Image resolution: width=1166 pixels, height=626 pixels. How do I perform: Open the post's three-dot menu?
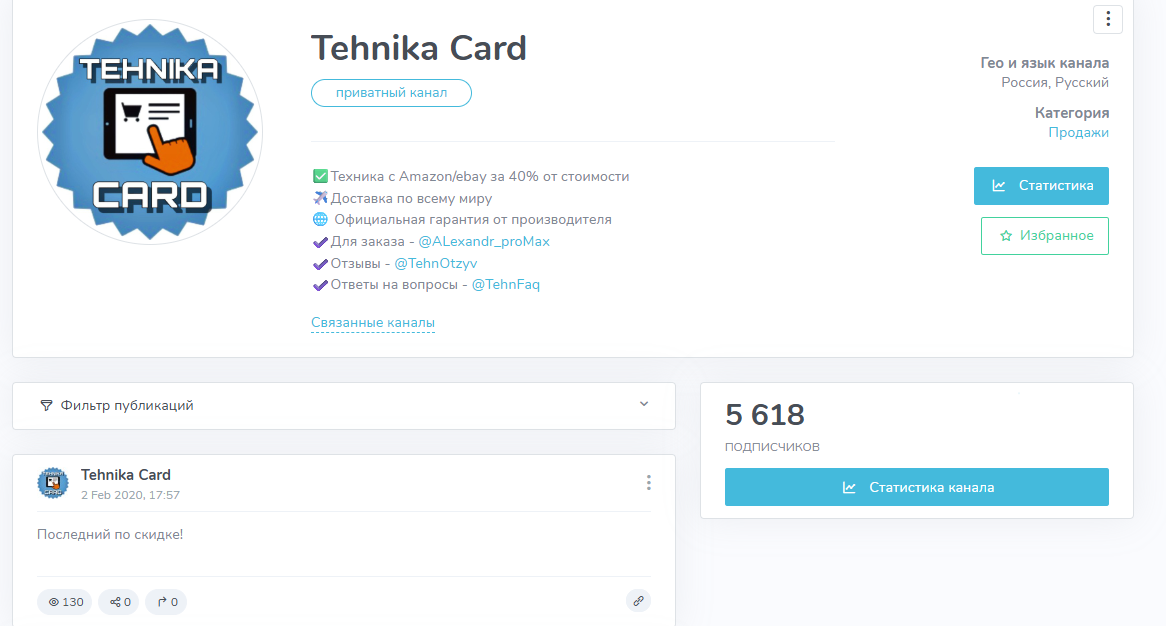coord(648,483)
